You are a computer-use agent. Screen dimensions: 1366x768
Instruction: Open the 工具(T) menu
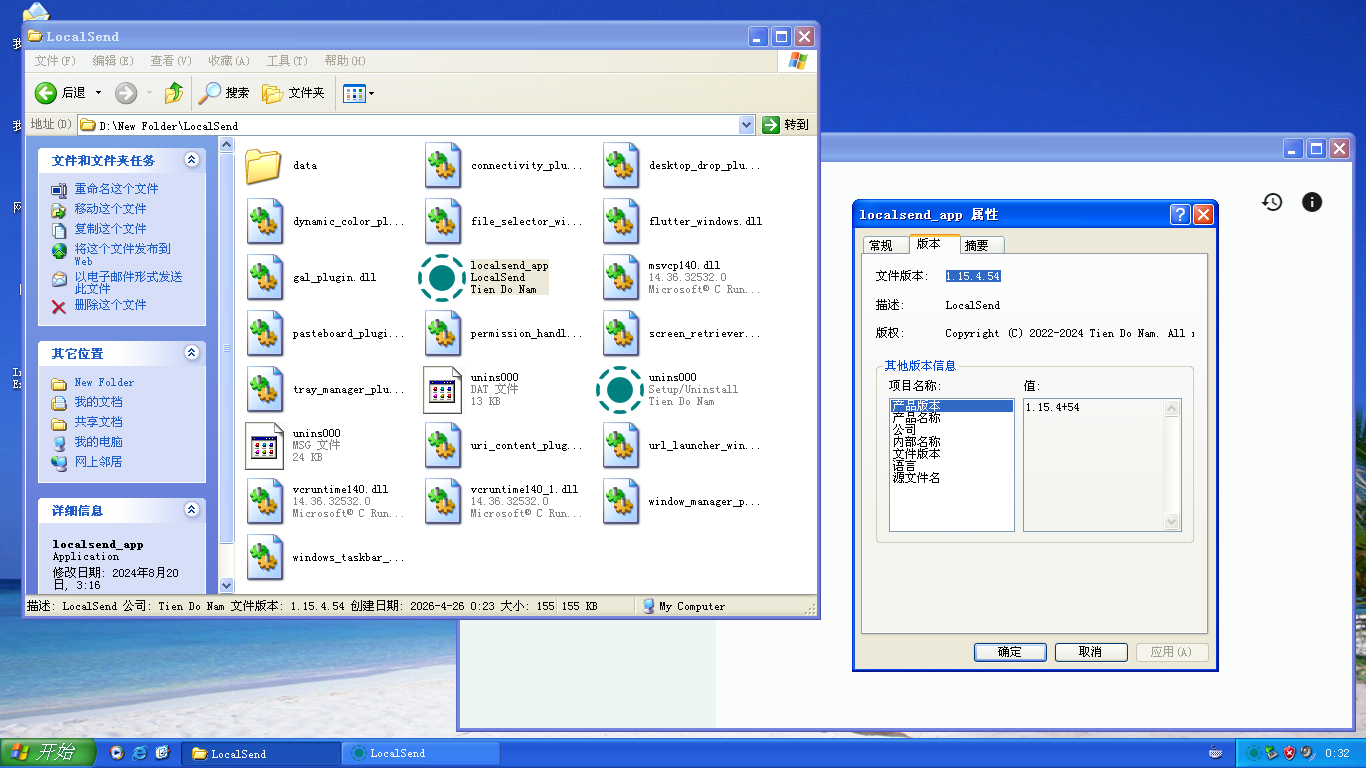286,61
